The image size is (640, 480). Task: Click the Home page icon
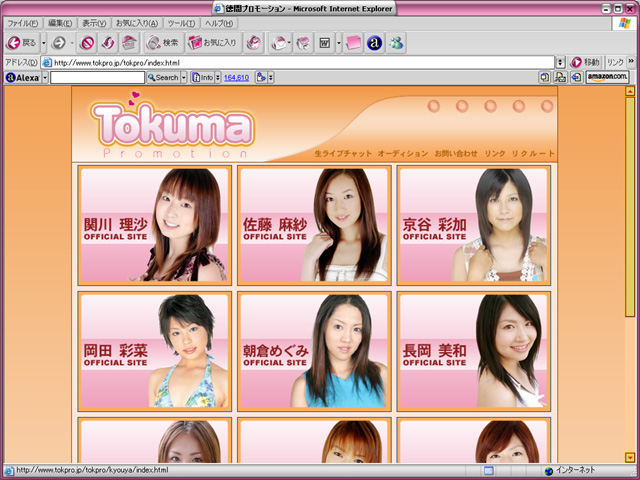click(x=129, y=43)
